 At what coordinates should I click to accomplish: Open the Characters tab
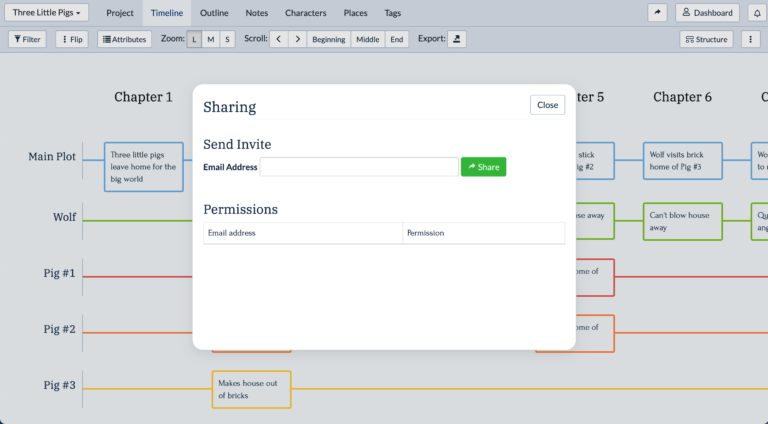(x=305, y=13)
